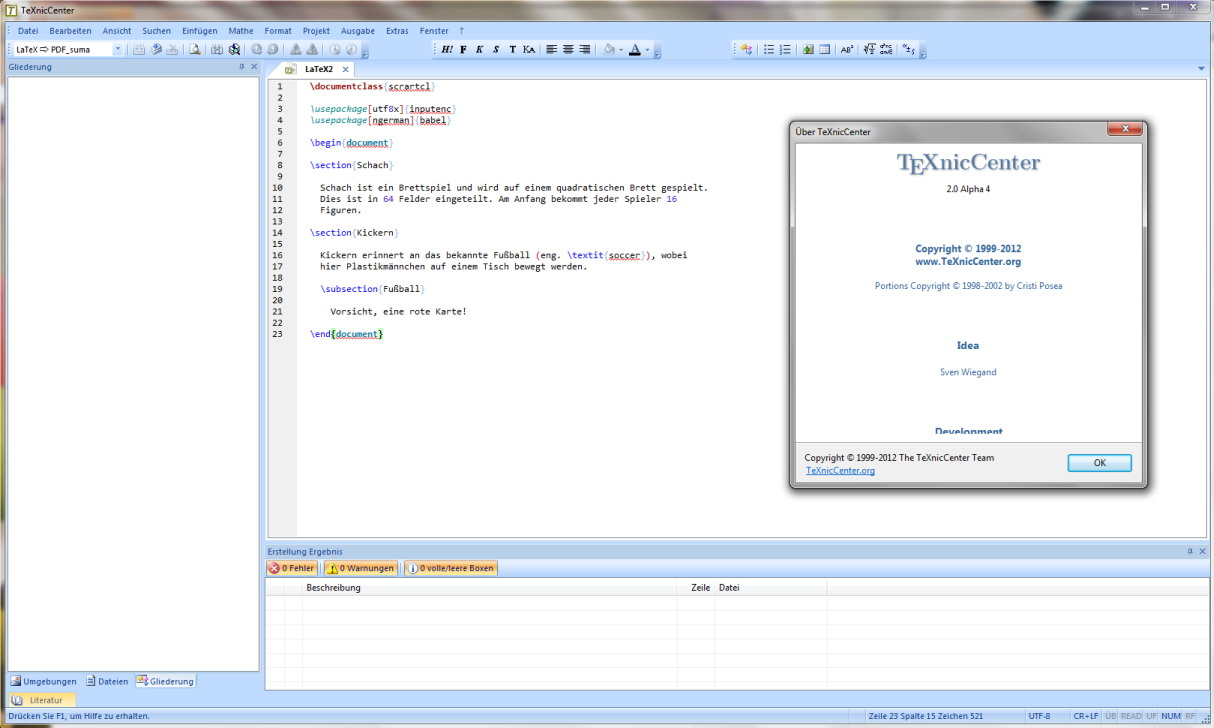Insert a bulleted list (itemize) icon
This screenshot has width=1214, height=728.
click(769, 49)
